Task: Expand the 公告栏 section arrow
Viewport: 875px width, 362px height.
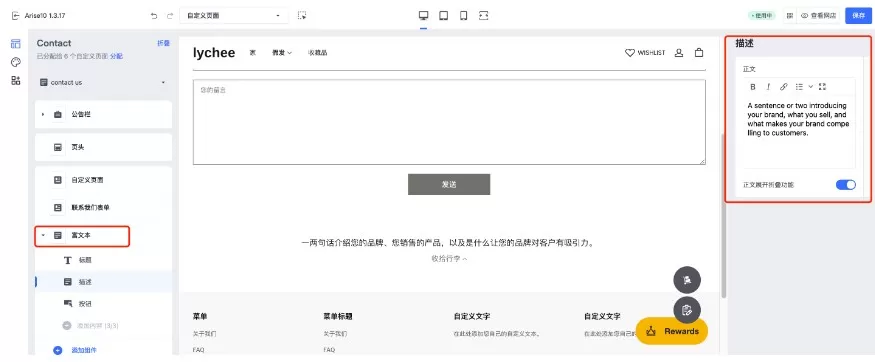Action: coord(43,114)
